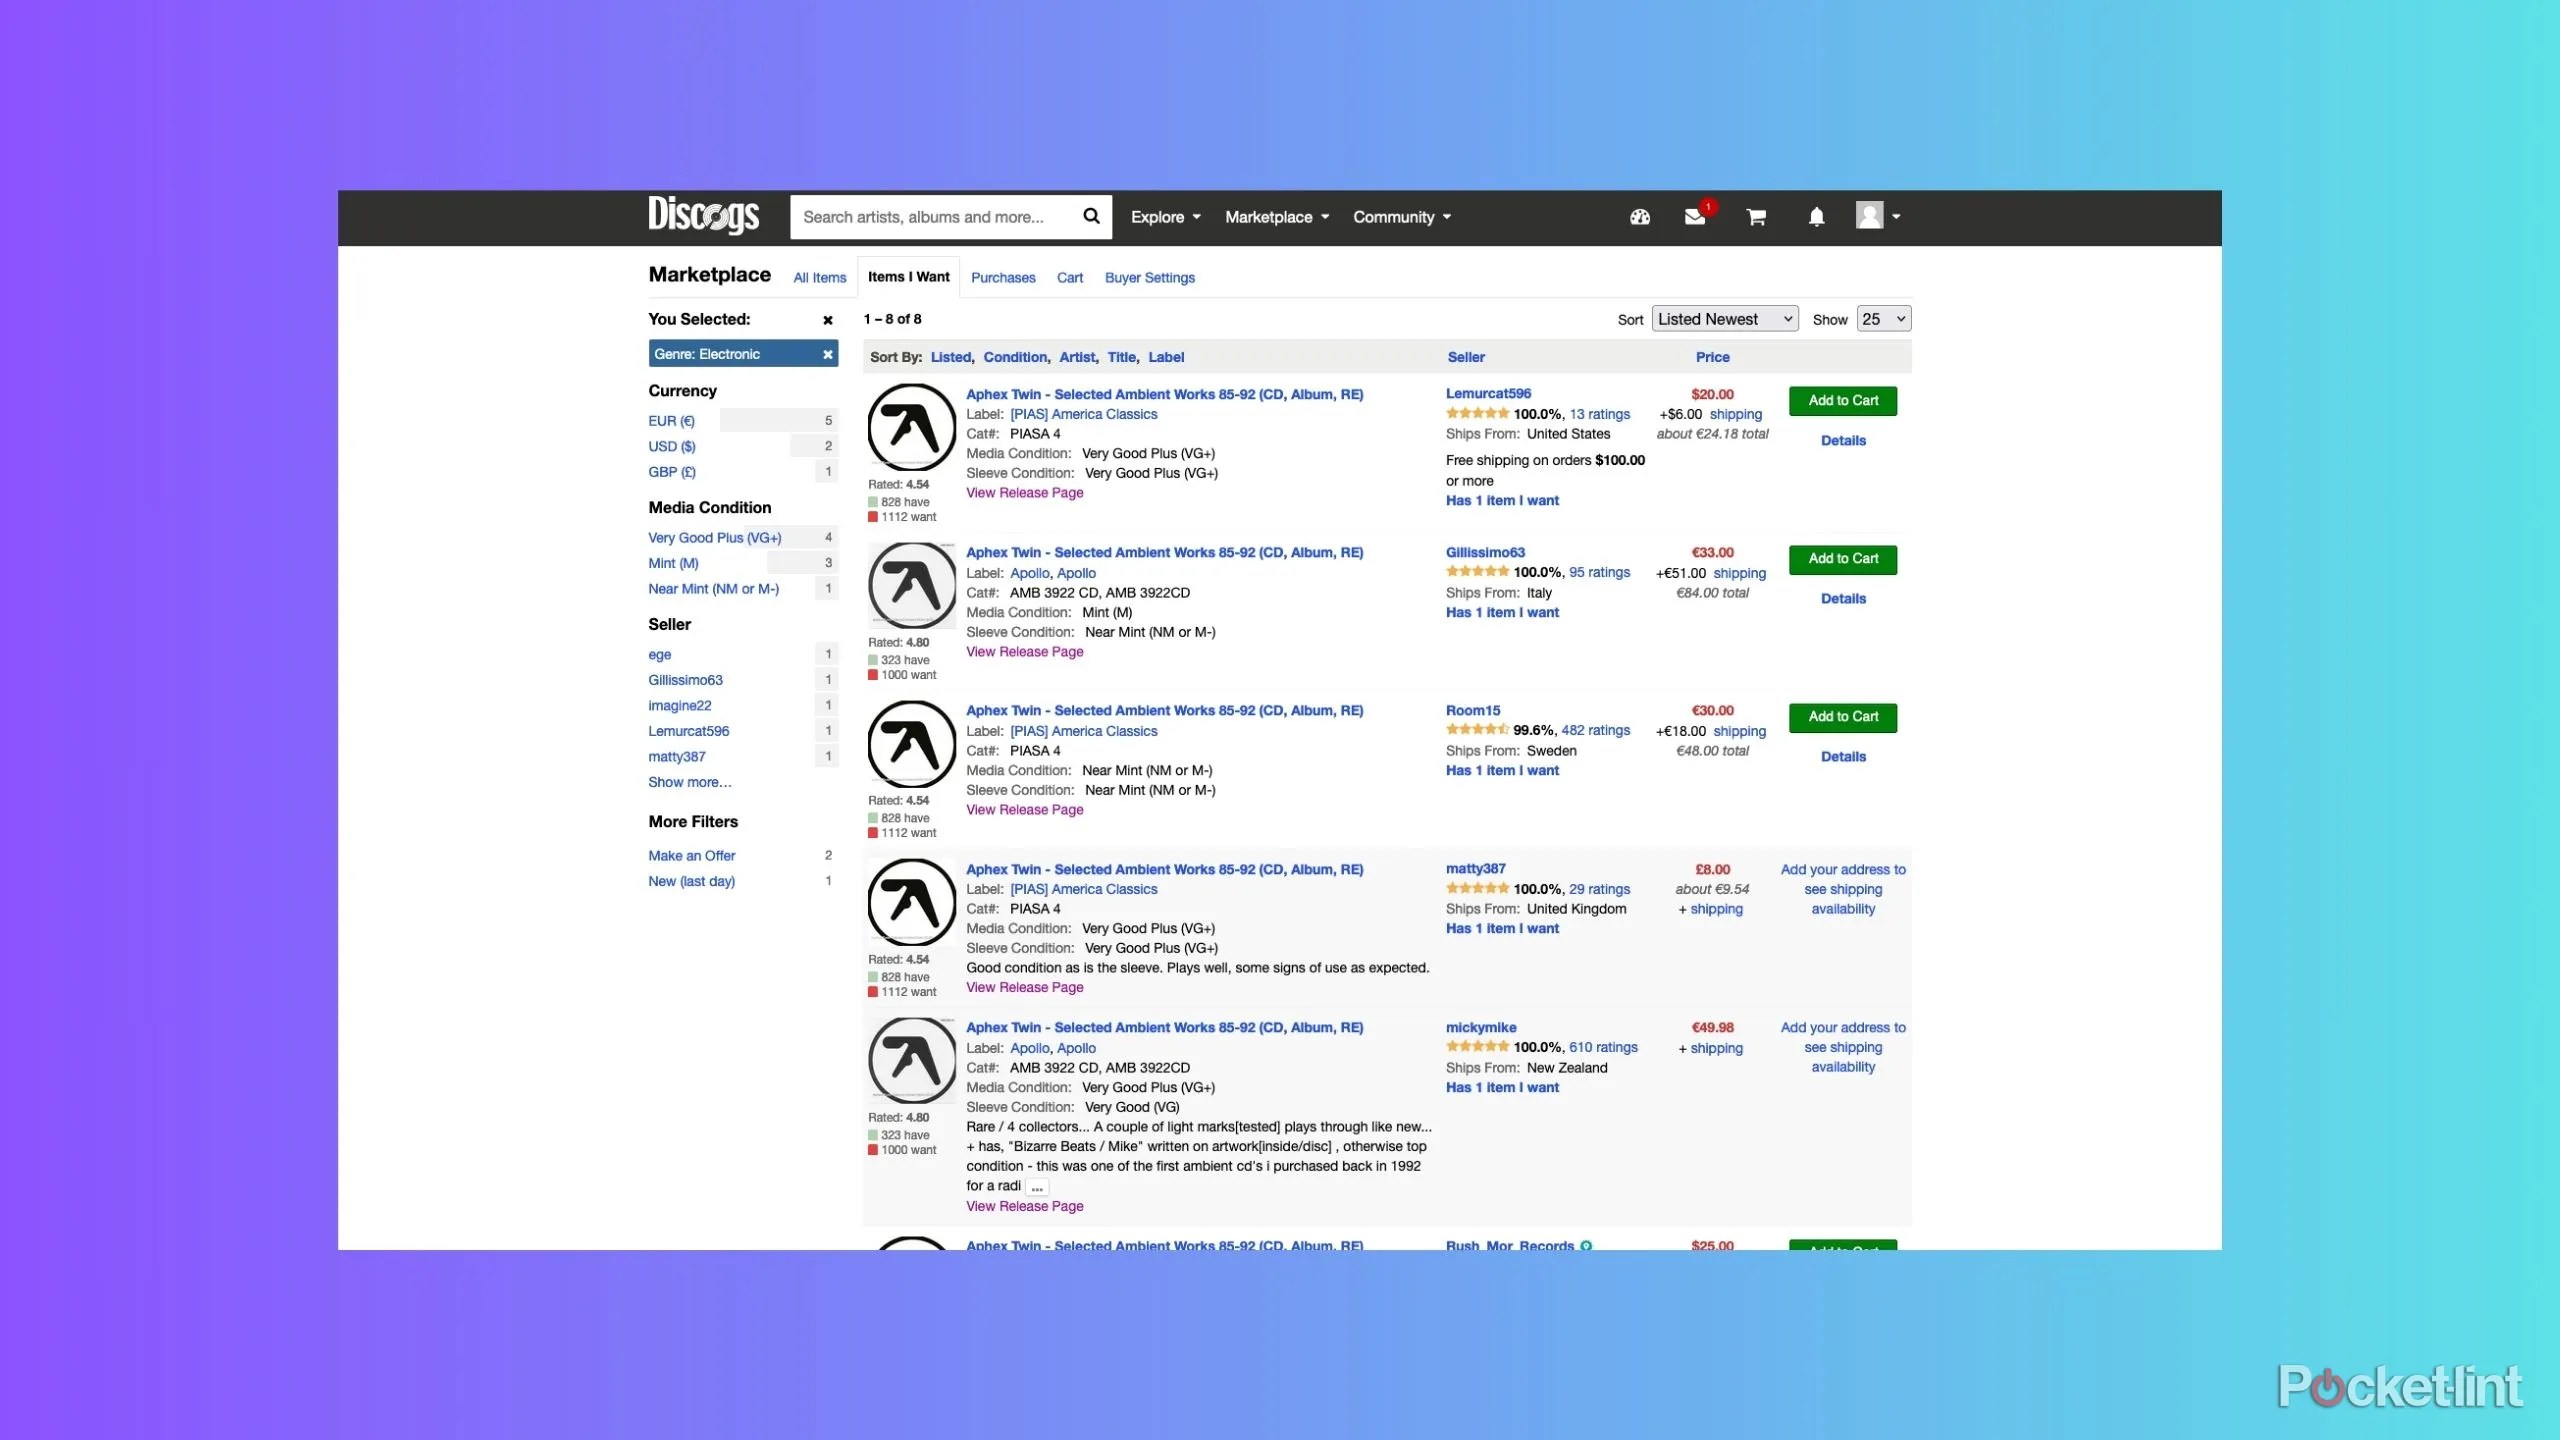Remove the Genre: Electronic filter with its X
This screenshot has height=1440, width=2560.
click(x=827, y=354)
